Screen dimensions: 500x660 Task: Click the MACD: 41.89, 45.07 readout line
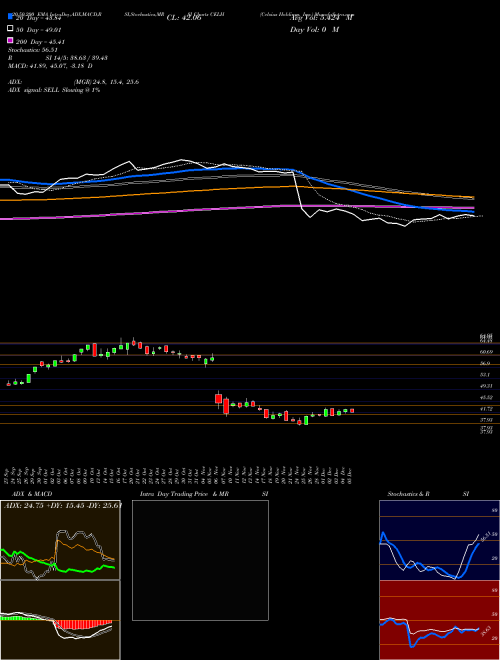[51, 66]
